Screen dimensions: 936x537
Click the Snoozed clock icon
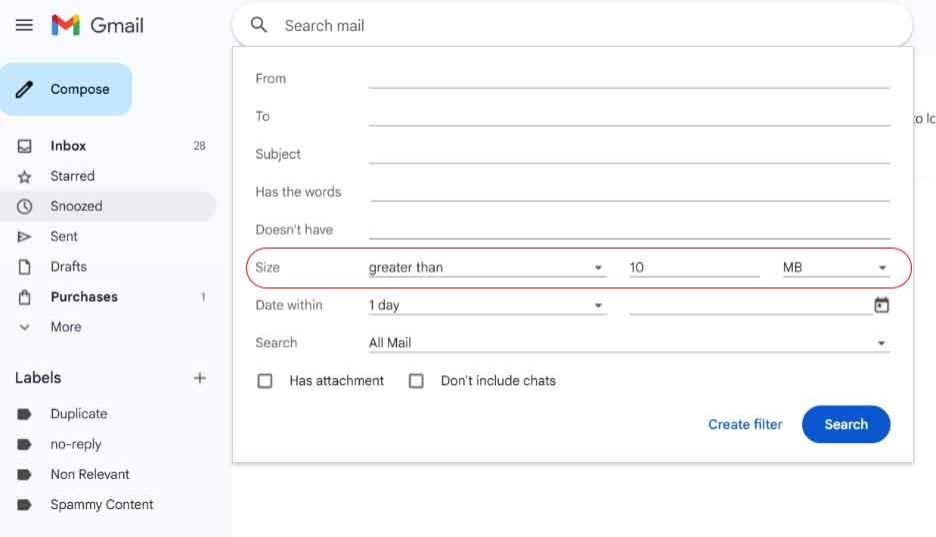(x=25, y=207)
